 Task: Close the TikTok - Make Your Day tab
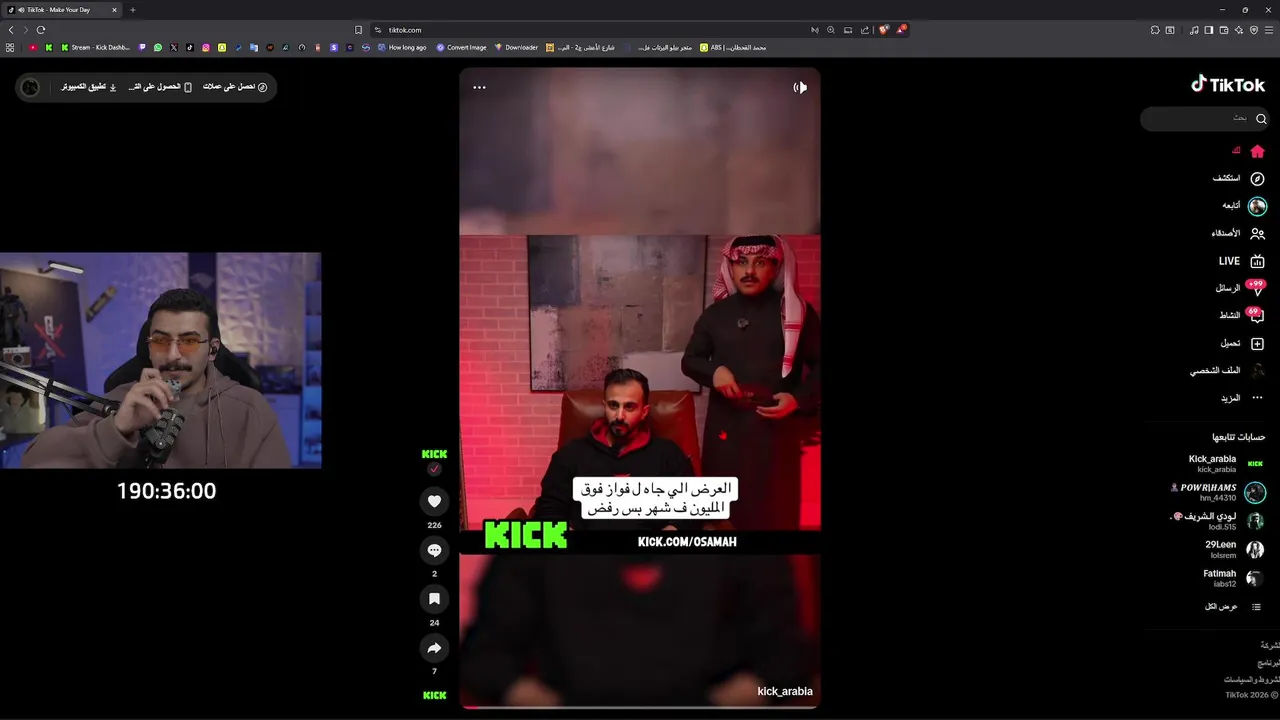[114, 10]
